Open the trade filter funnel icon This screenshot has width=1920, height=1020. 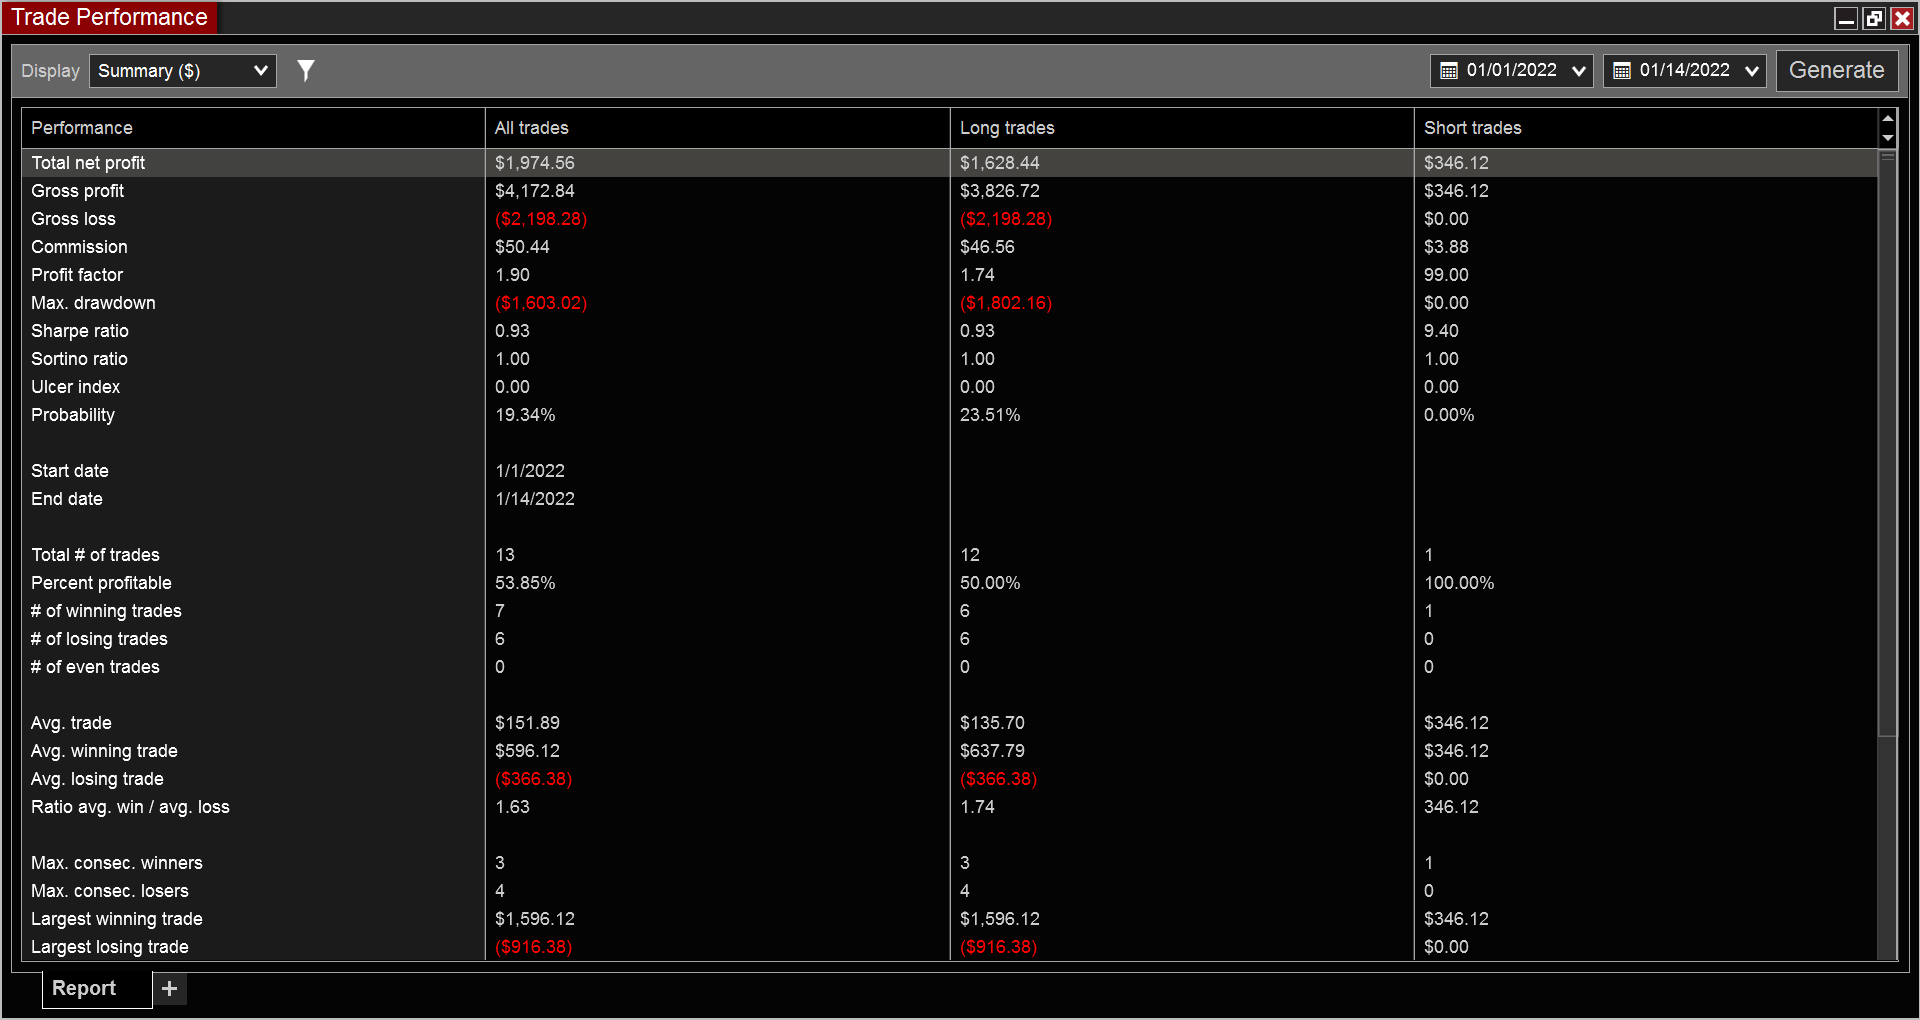pyautogui.click(x=306, y=70)
